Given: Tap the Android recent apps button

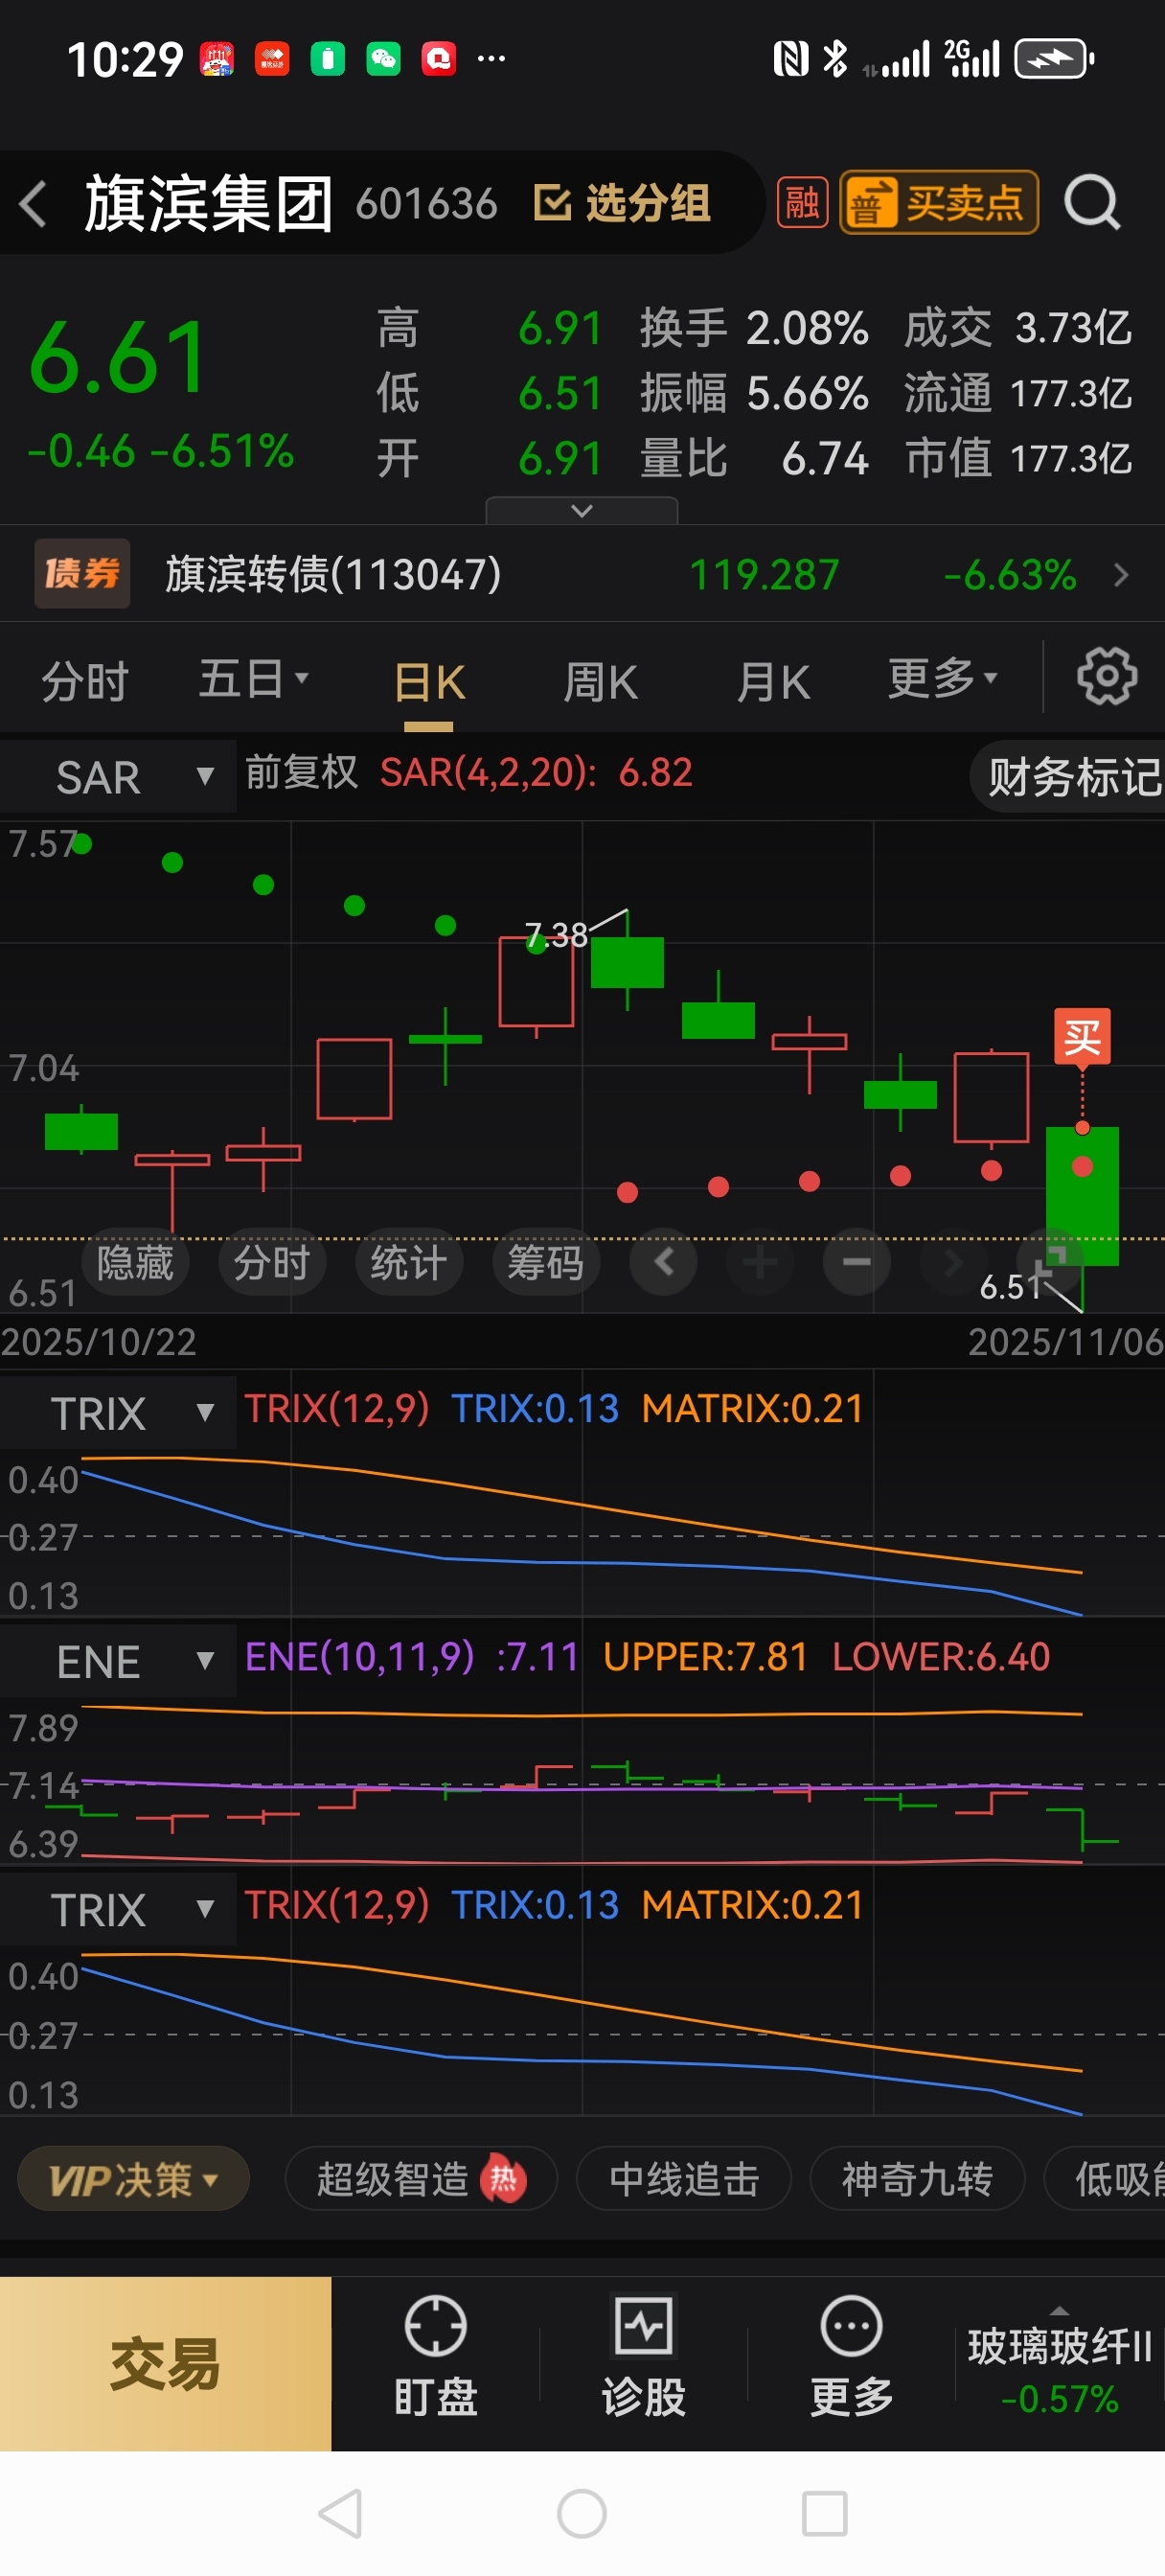Looking at the screenshot, I should [x=825, y=2514].
